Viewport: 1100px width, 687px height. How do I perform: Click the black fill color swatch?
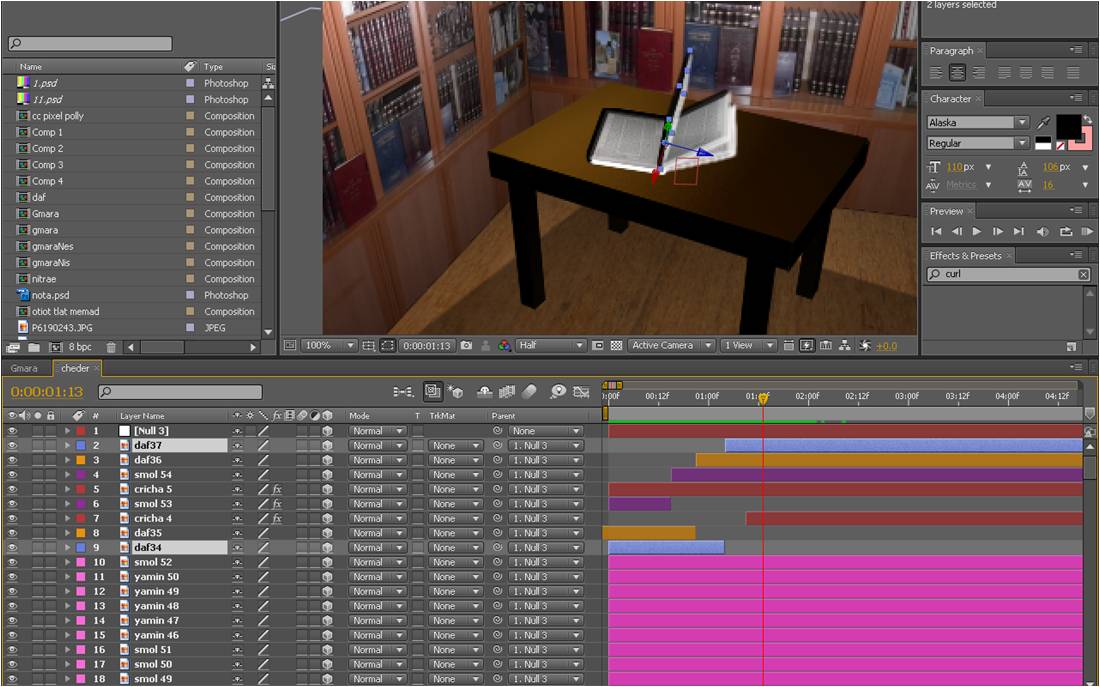point(1070,126)
